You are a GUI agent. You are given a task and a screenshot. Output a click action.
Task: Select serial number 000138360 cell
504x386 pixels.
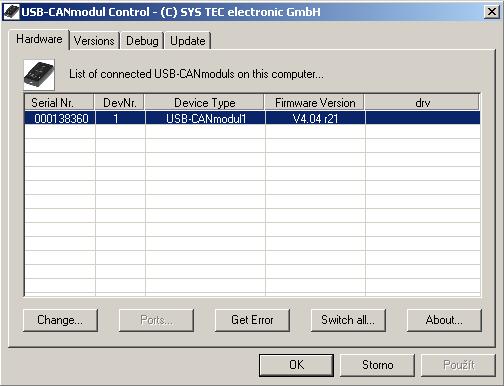(60, 118)
